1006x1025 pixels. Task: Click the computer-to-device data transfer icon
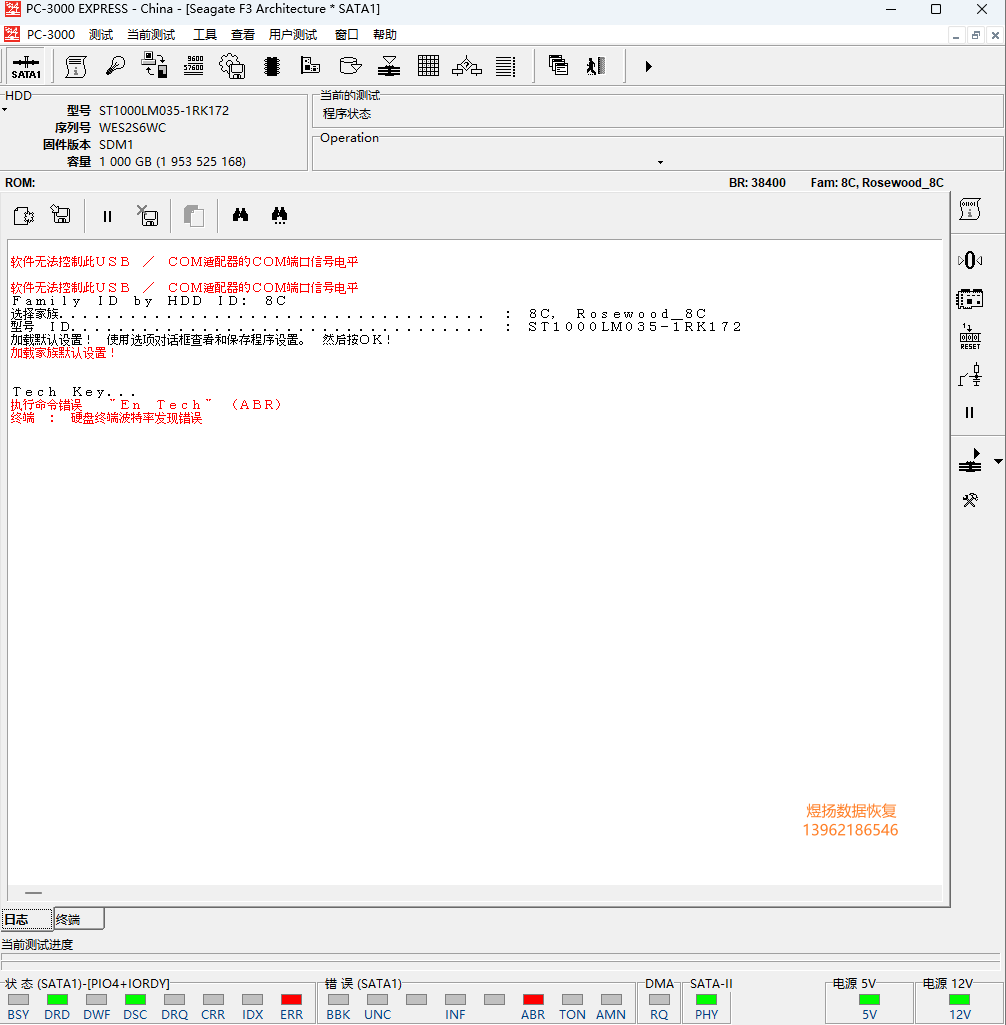tap(154, 65)
